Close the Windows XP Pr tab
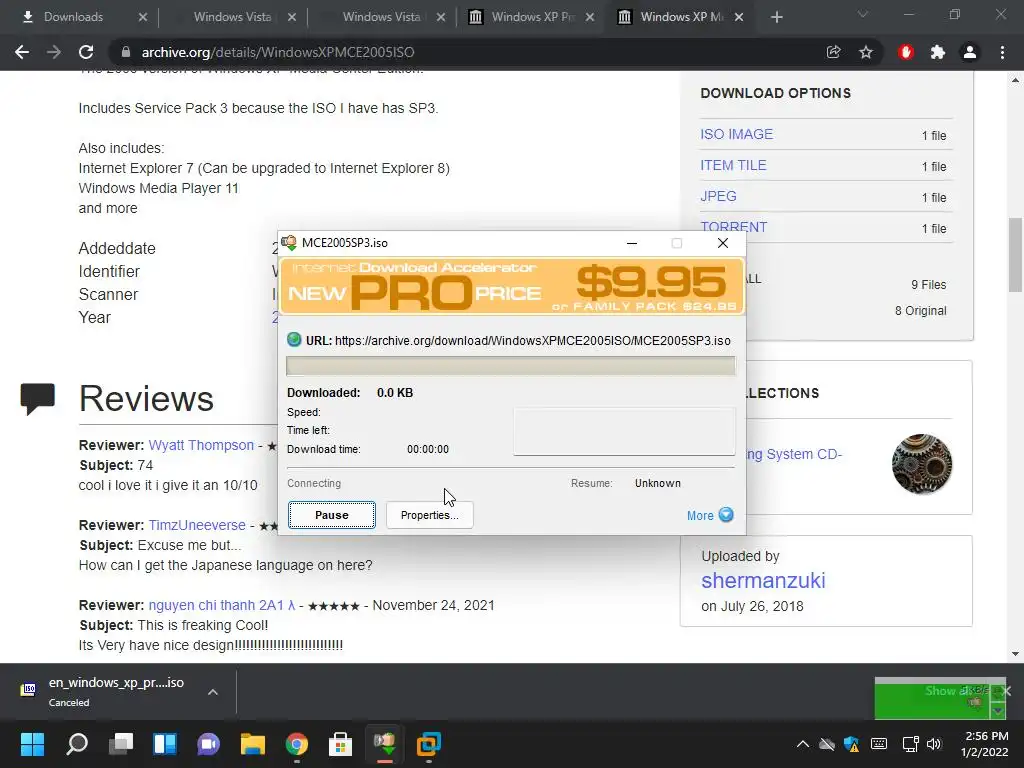Image resolution: width=1024 pixels, height=768 pixels. click(x=590, y=17)
